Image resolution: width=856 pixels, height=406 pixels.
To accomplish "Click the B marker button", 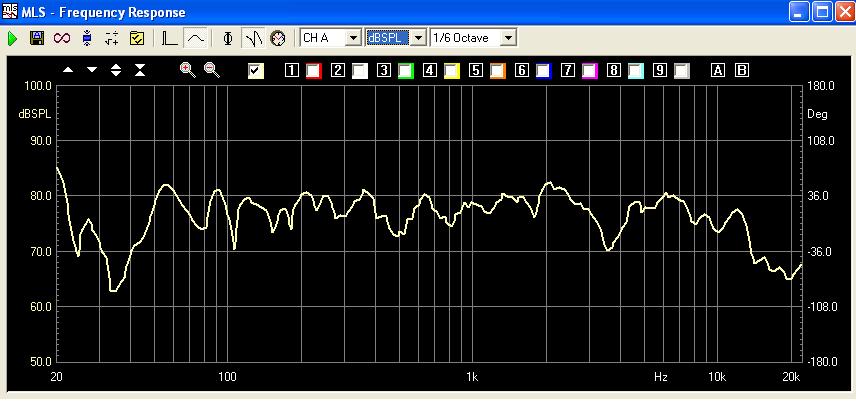I will [741, 70].
